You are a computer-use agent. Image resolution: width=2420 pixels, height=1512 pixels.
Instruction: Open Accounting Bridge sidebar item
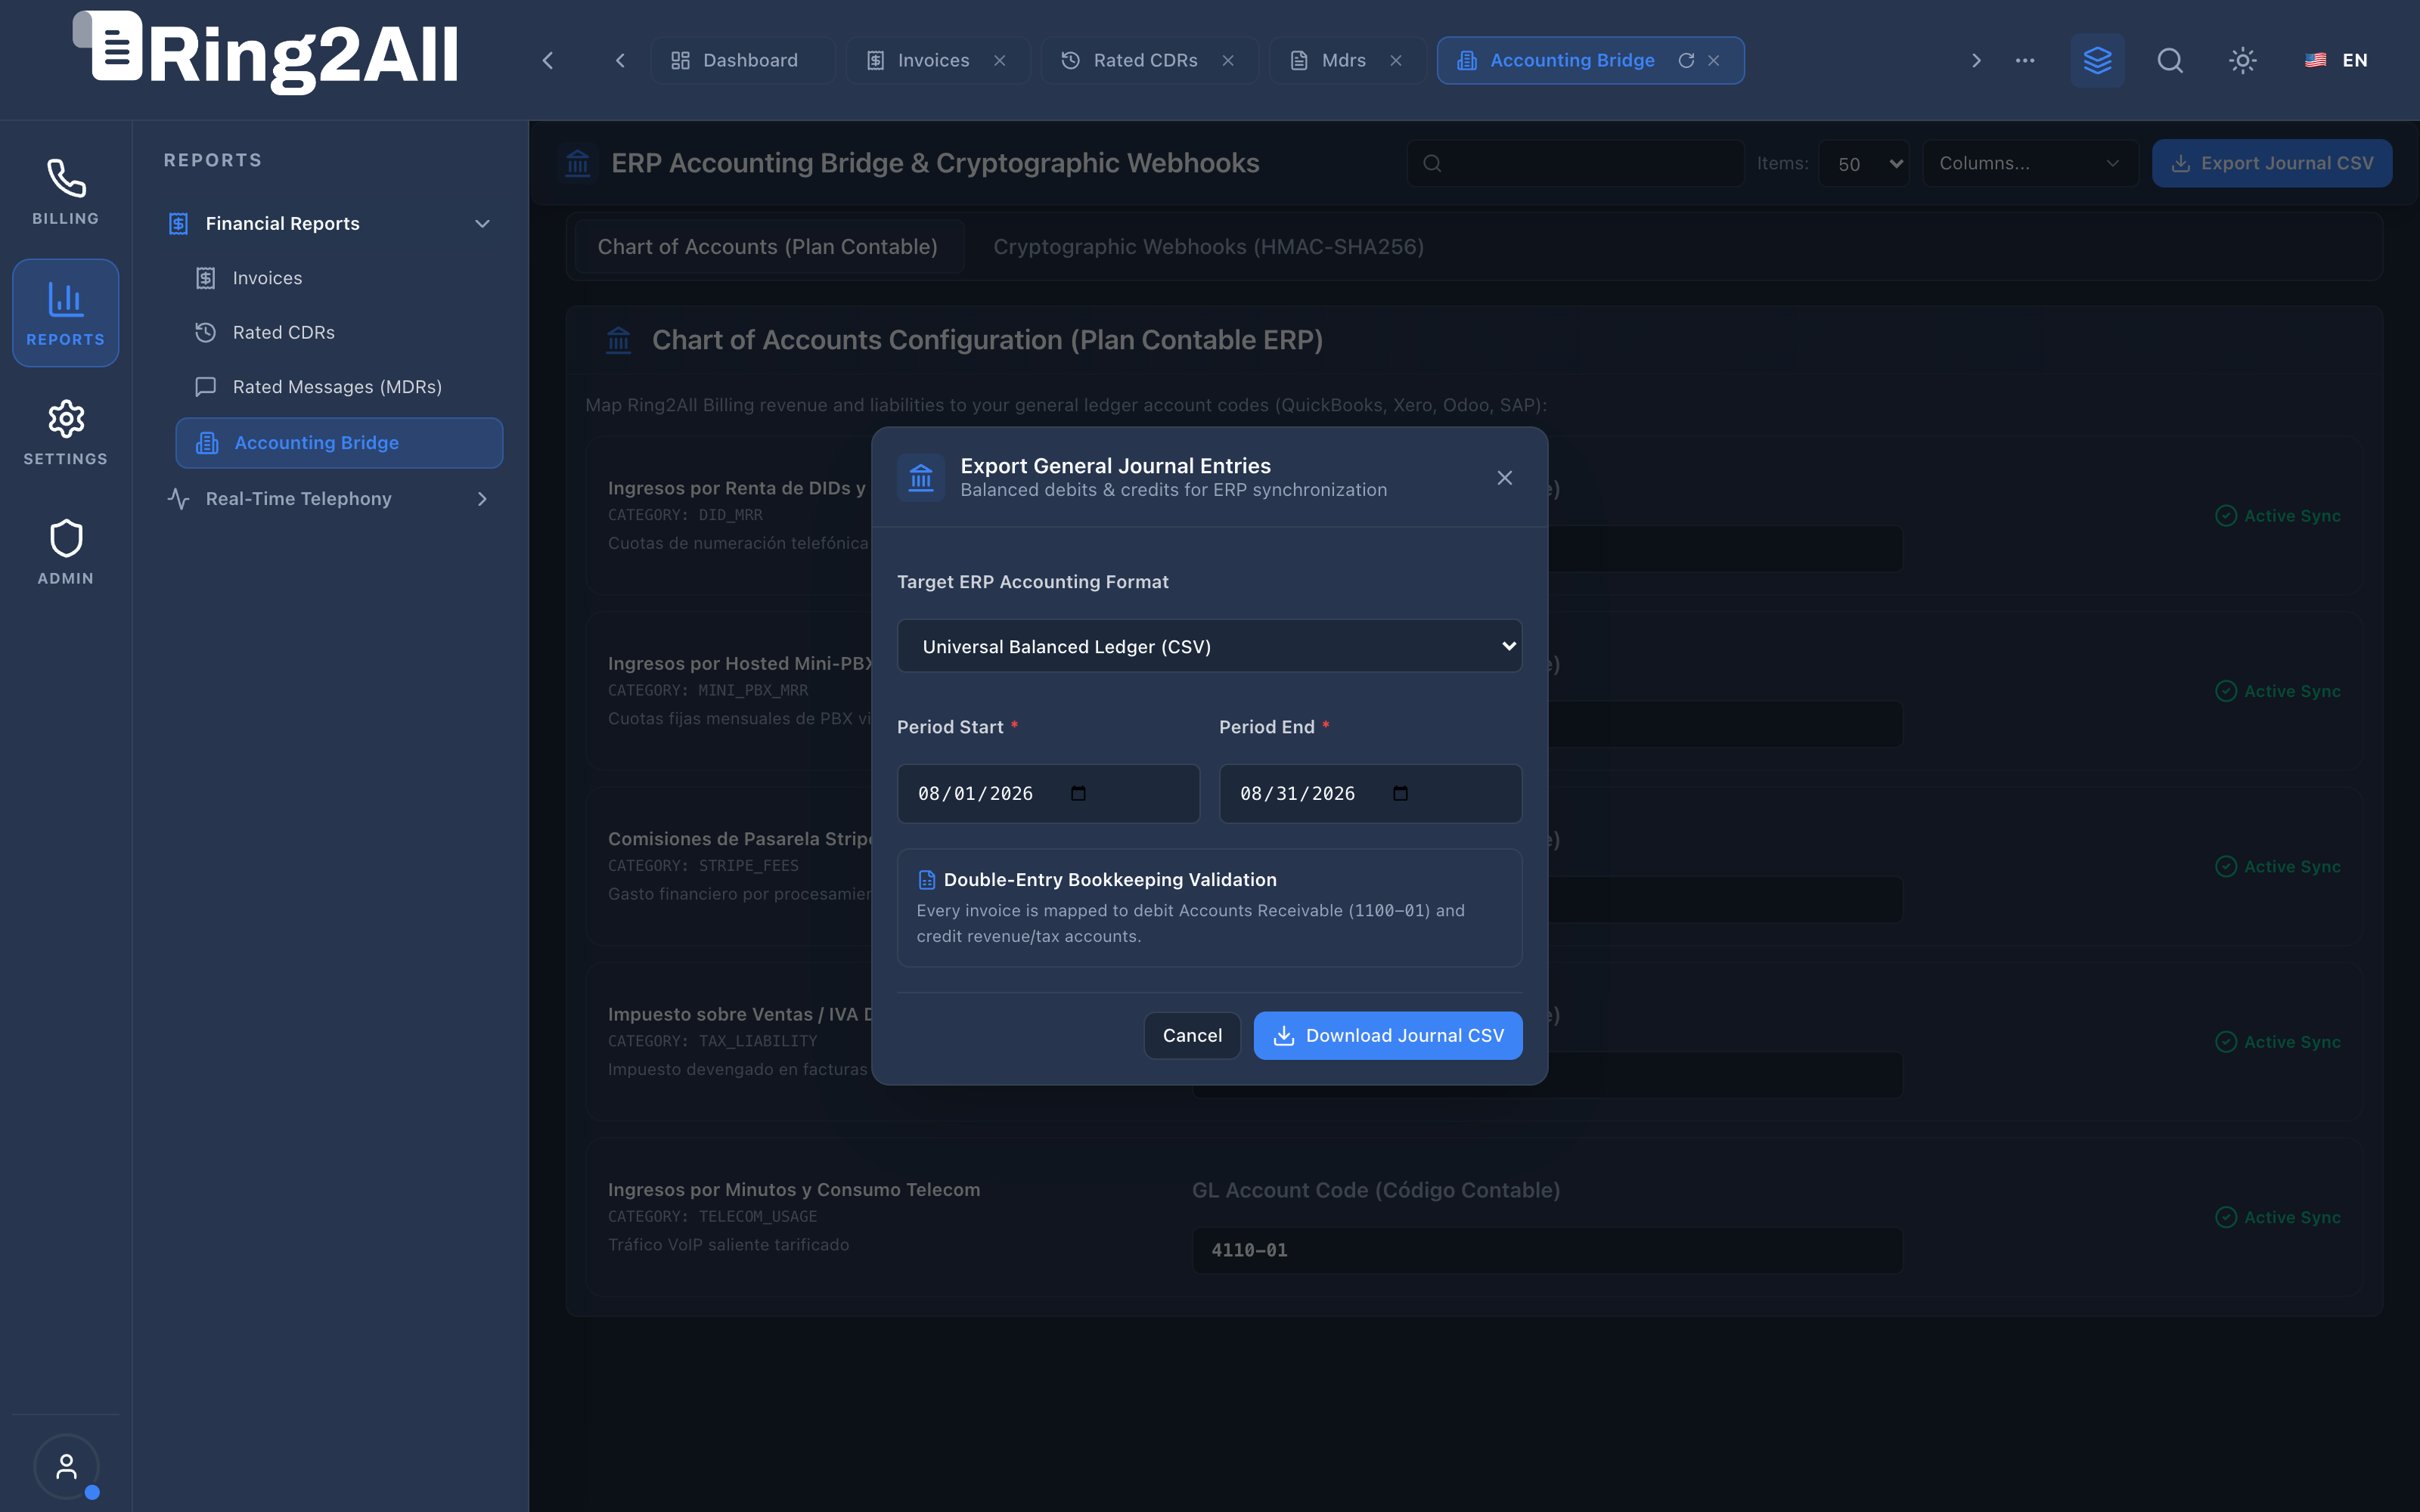[x=339, y=442]
